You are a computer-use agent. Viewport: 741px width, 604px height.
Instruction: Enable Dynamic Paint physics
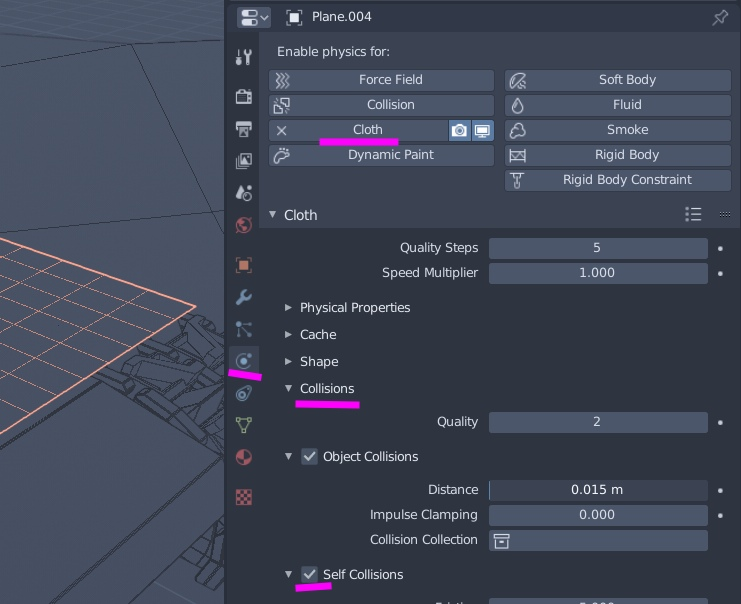point(381,155)
